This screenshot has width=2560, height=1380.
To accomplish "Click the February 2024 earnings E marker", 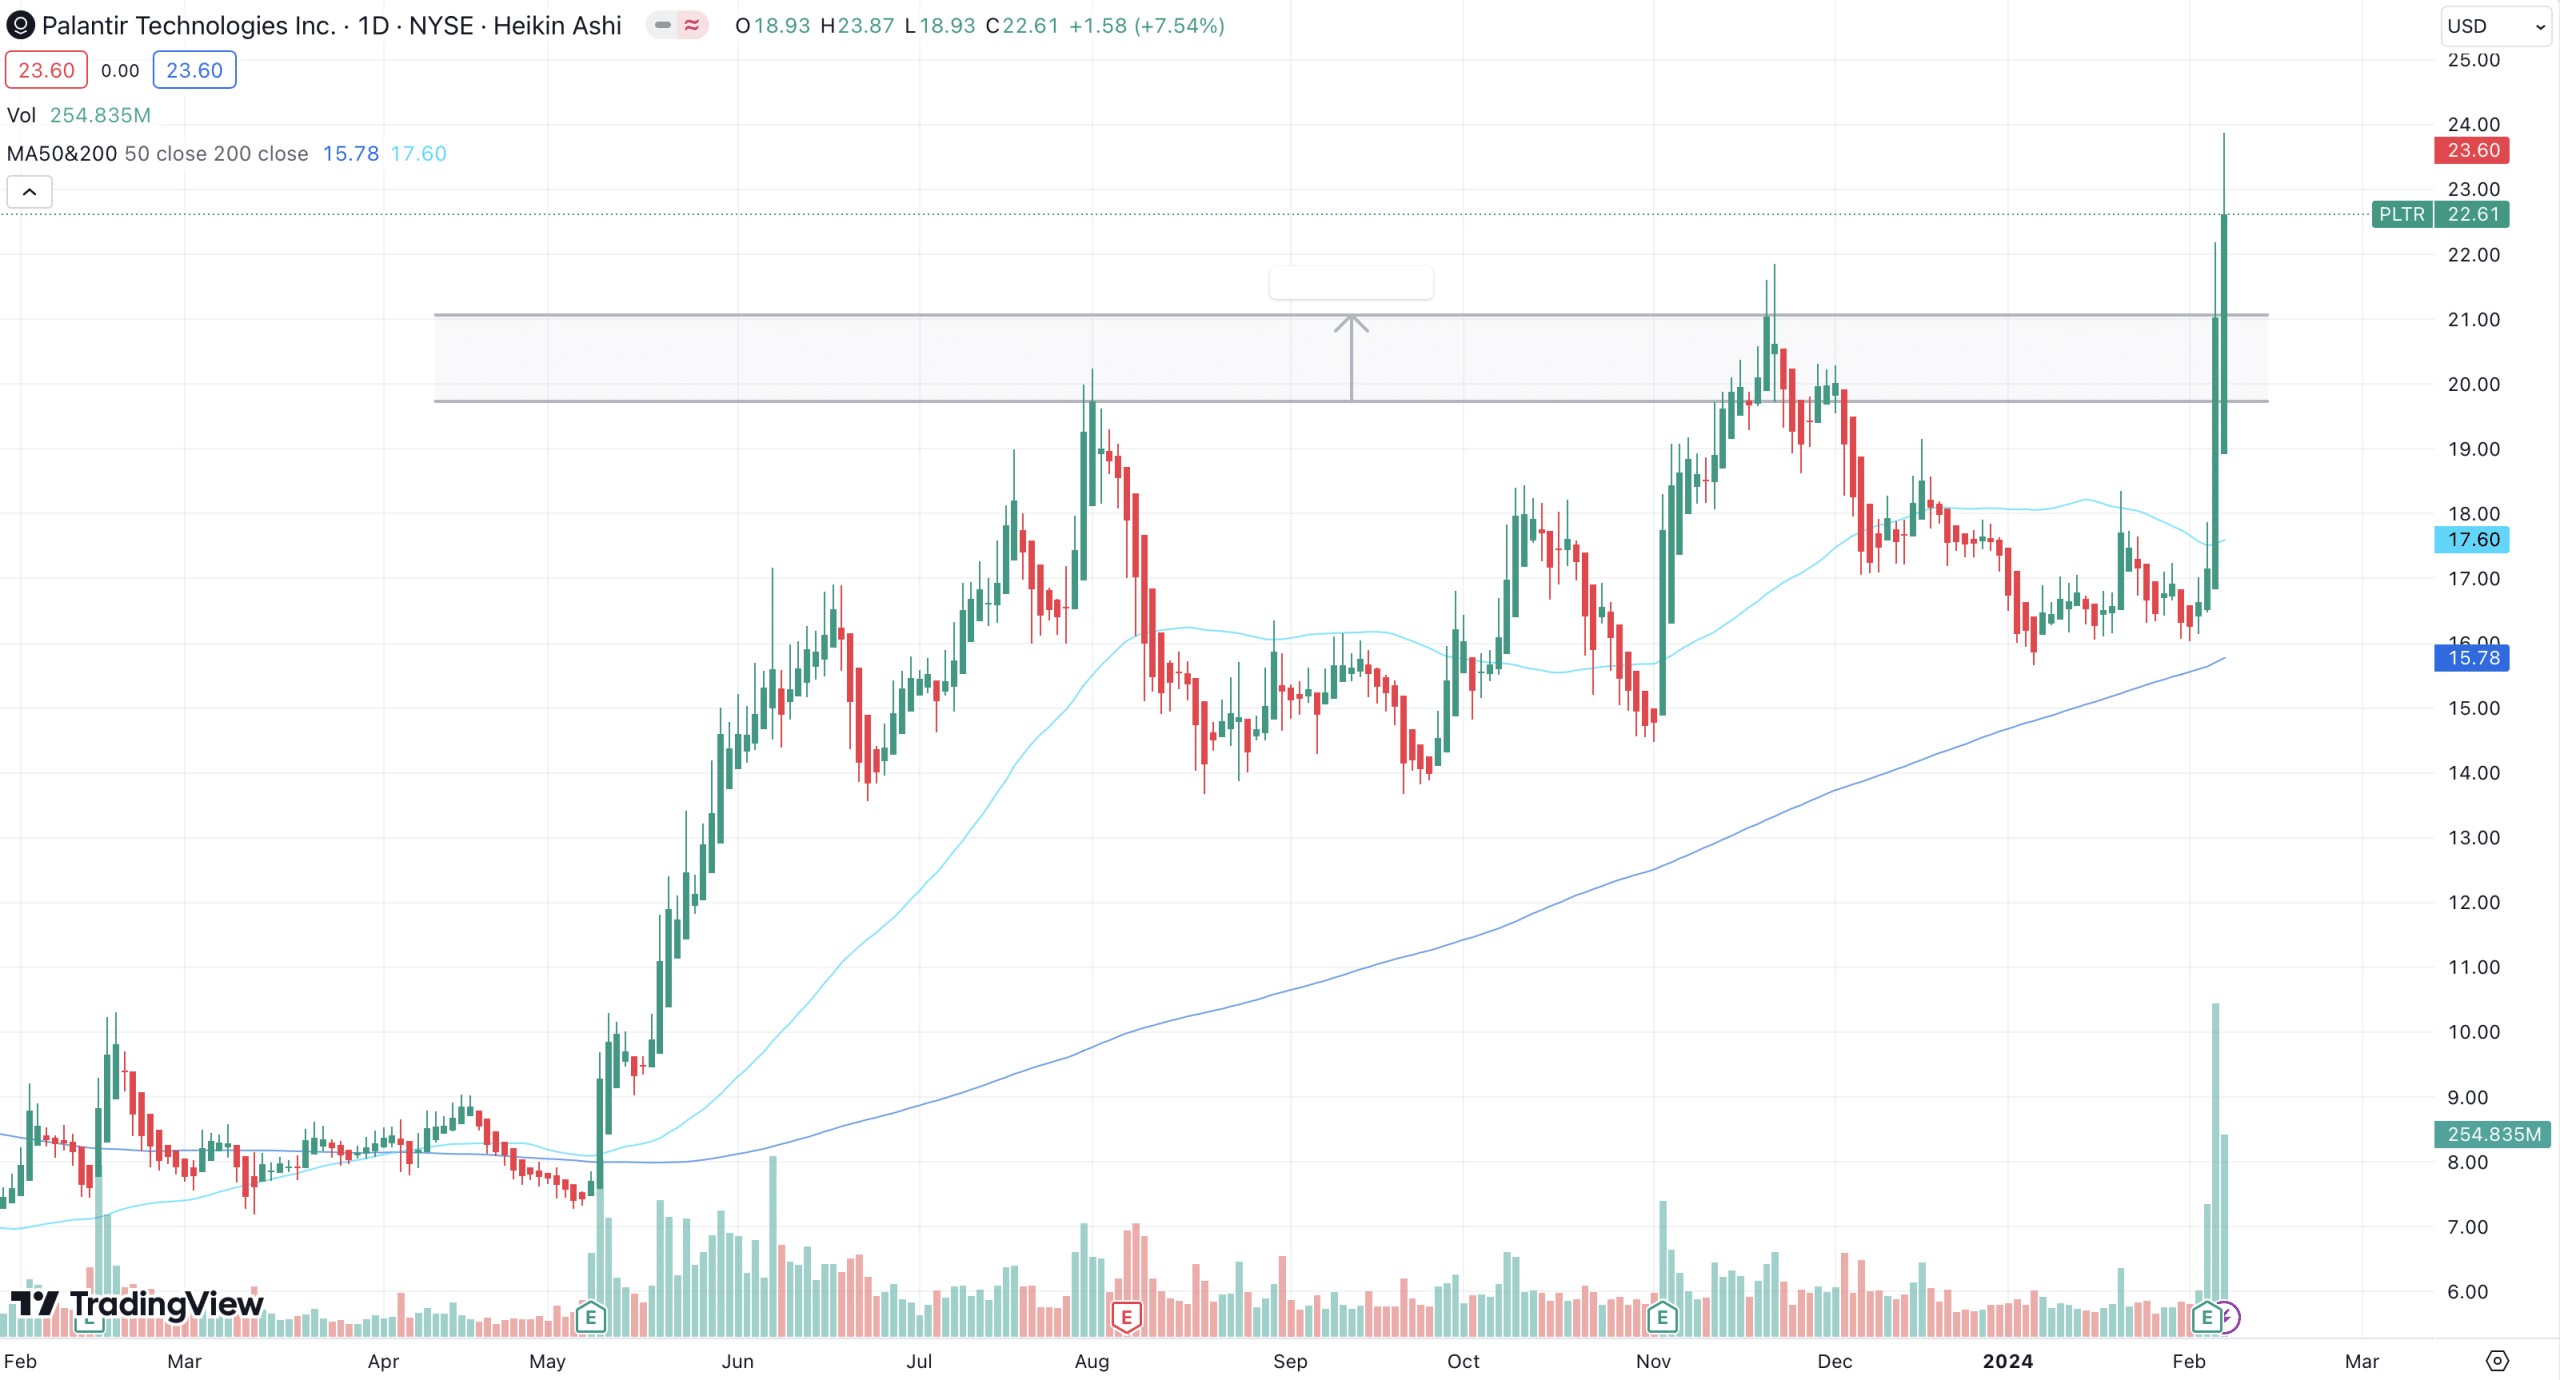I will coord(2206,1317).
